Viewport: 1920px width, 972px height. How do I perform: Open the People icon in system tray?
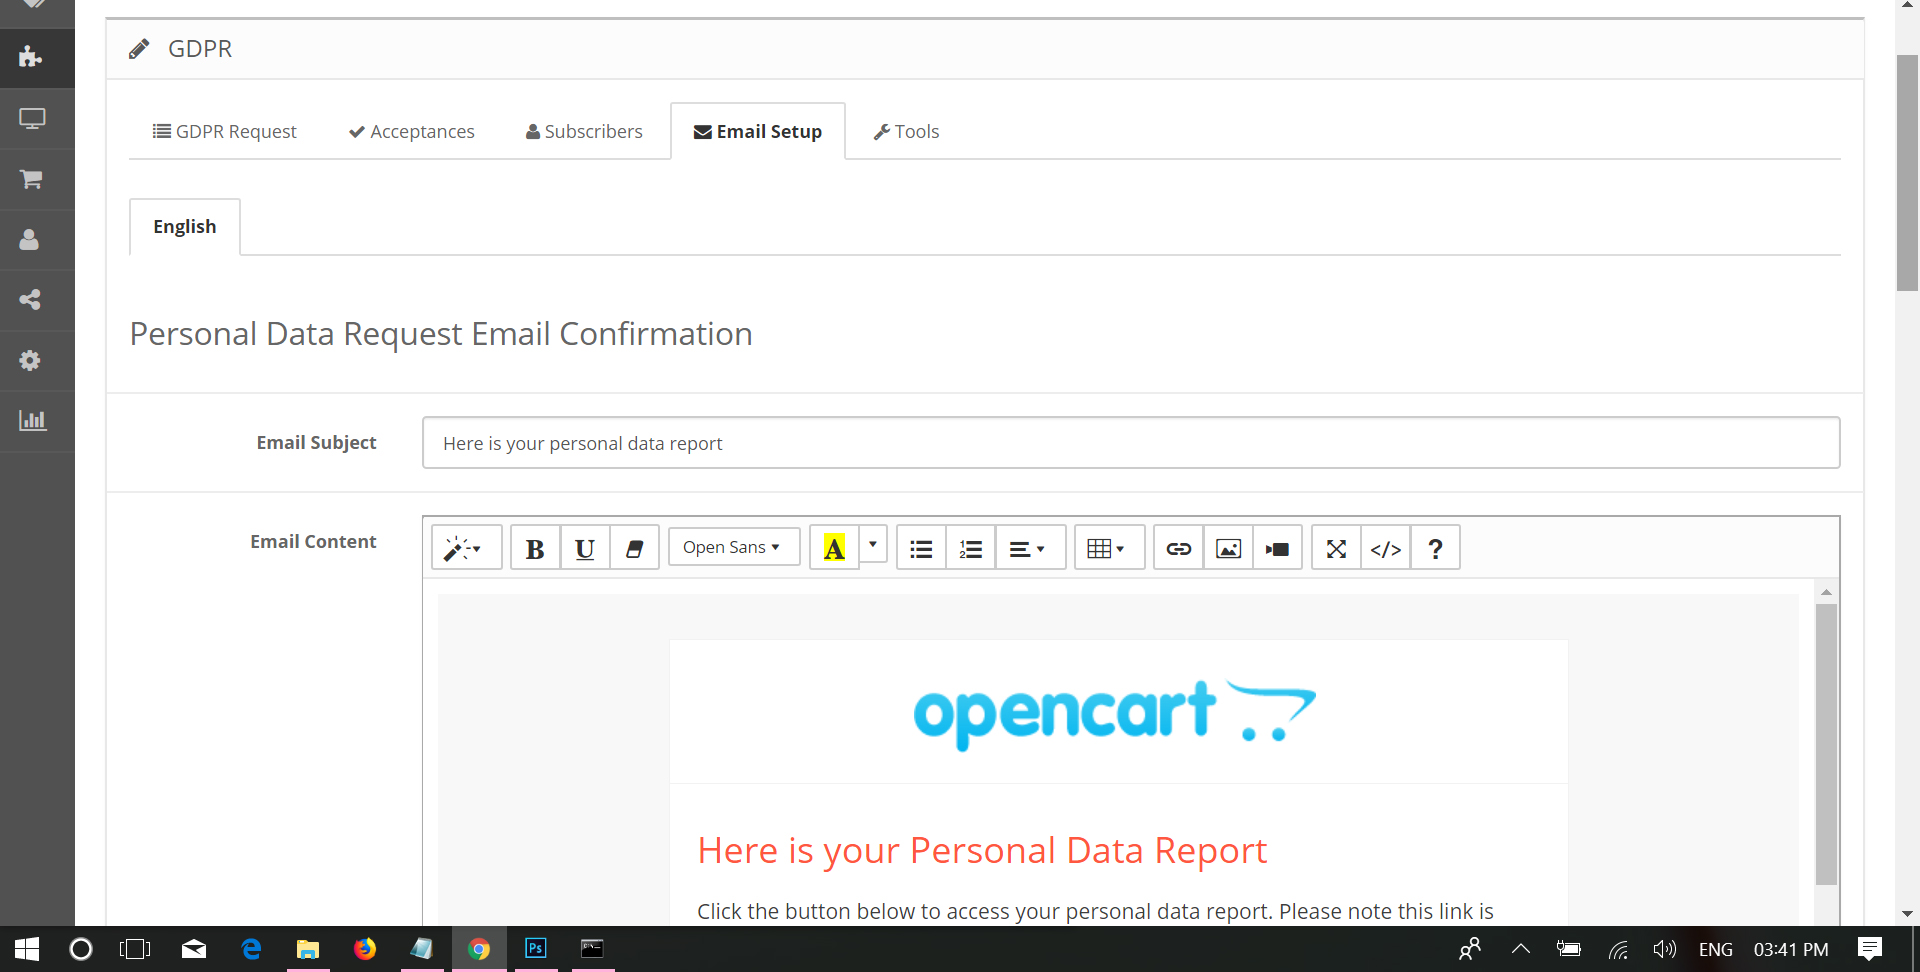pyautogui.click(x=1470, y=949)
